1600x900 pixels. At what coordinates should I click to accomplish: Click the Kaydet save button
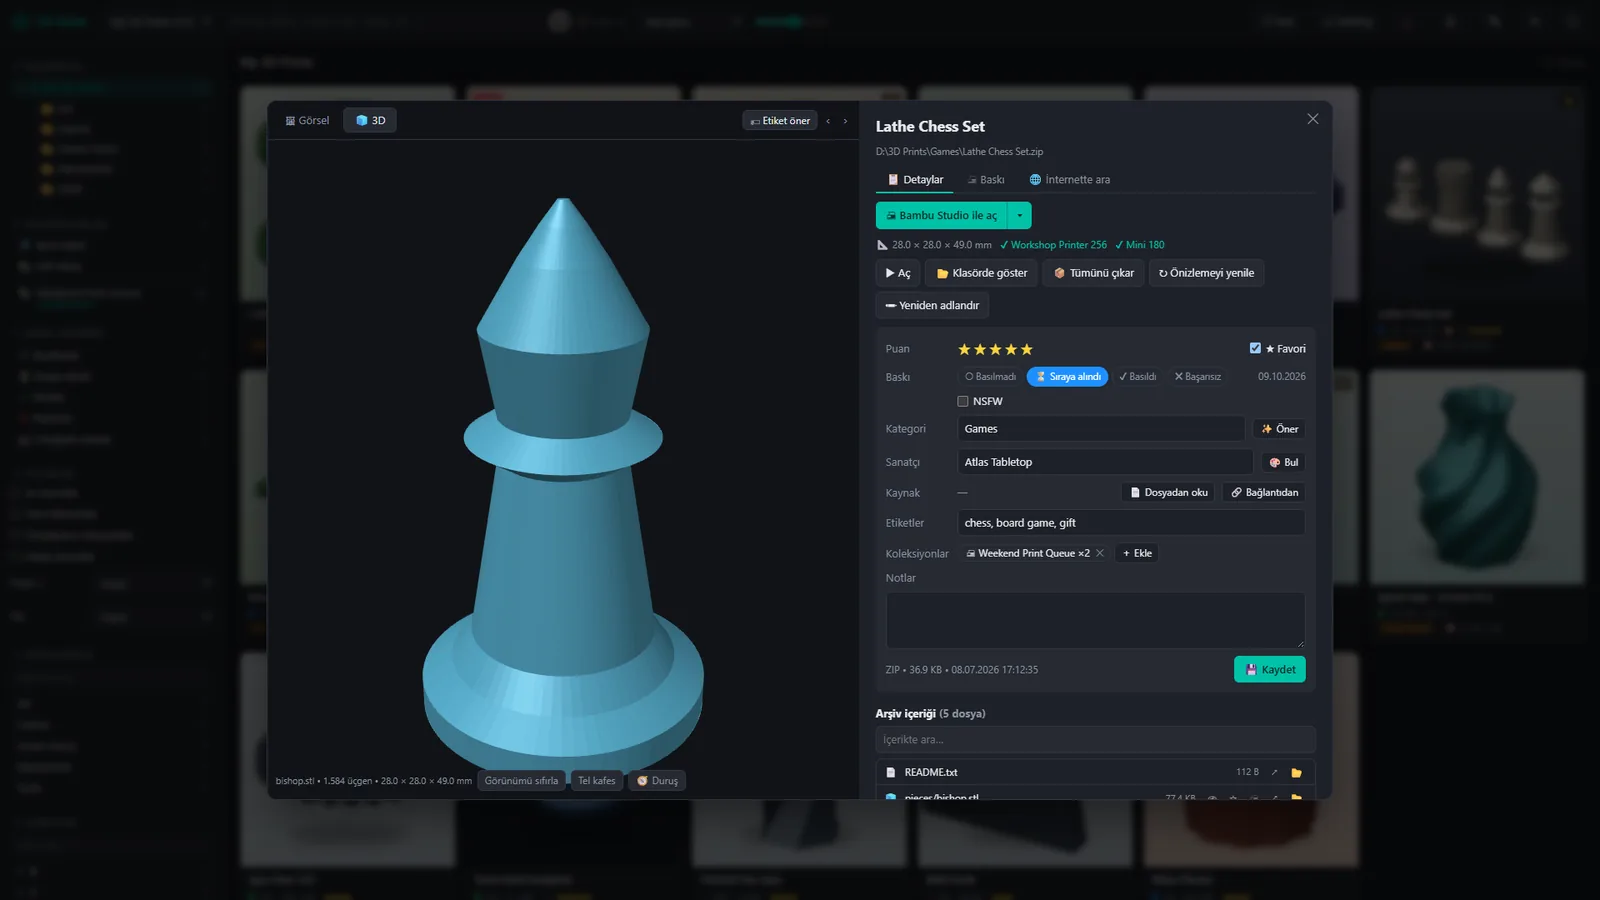pyautogui.click(x=1270, y=669)
